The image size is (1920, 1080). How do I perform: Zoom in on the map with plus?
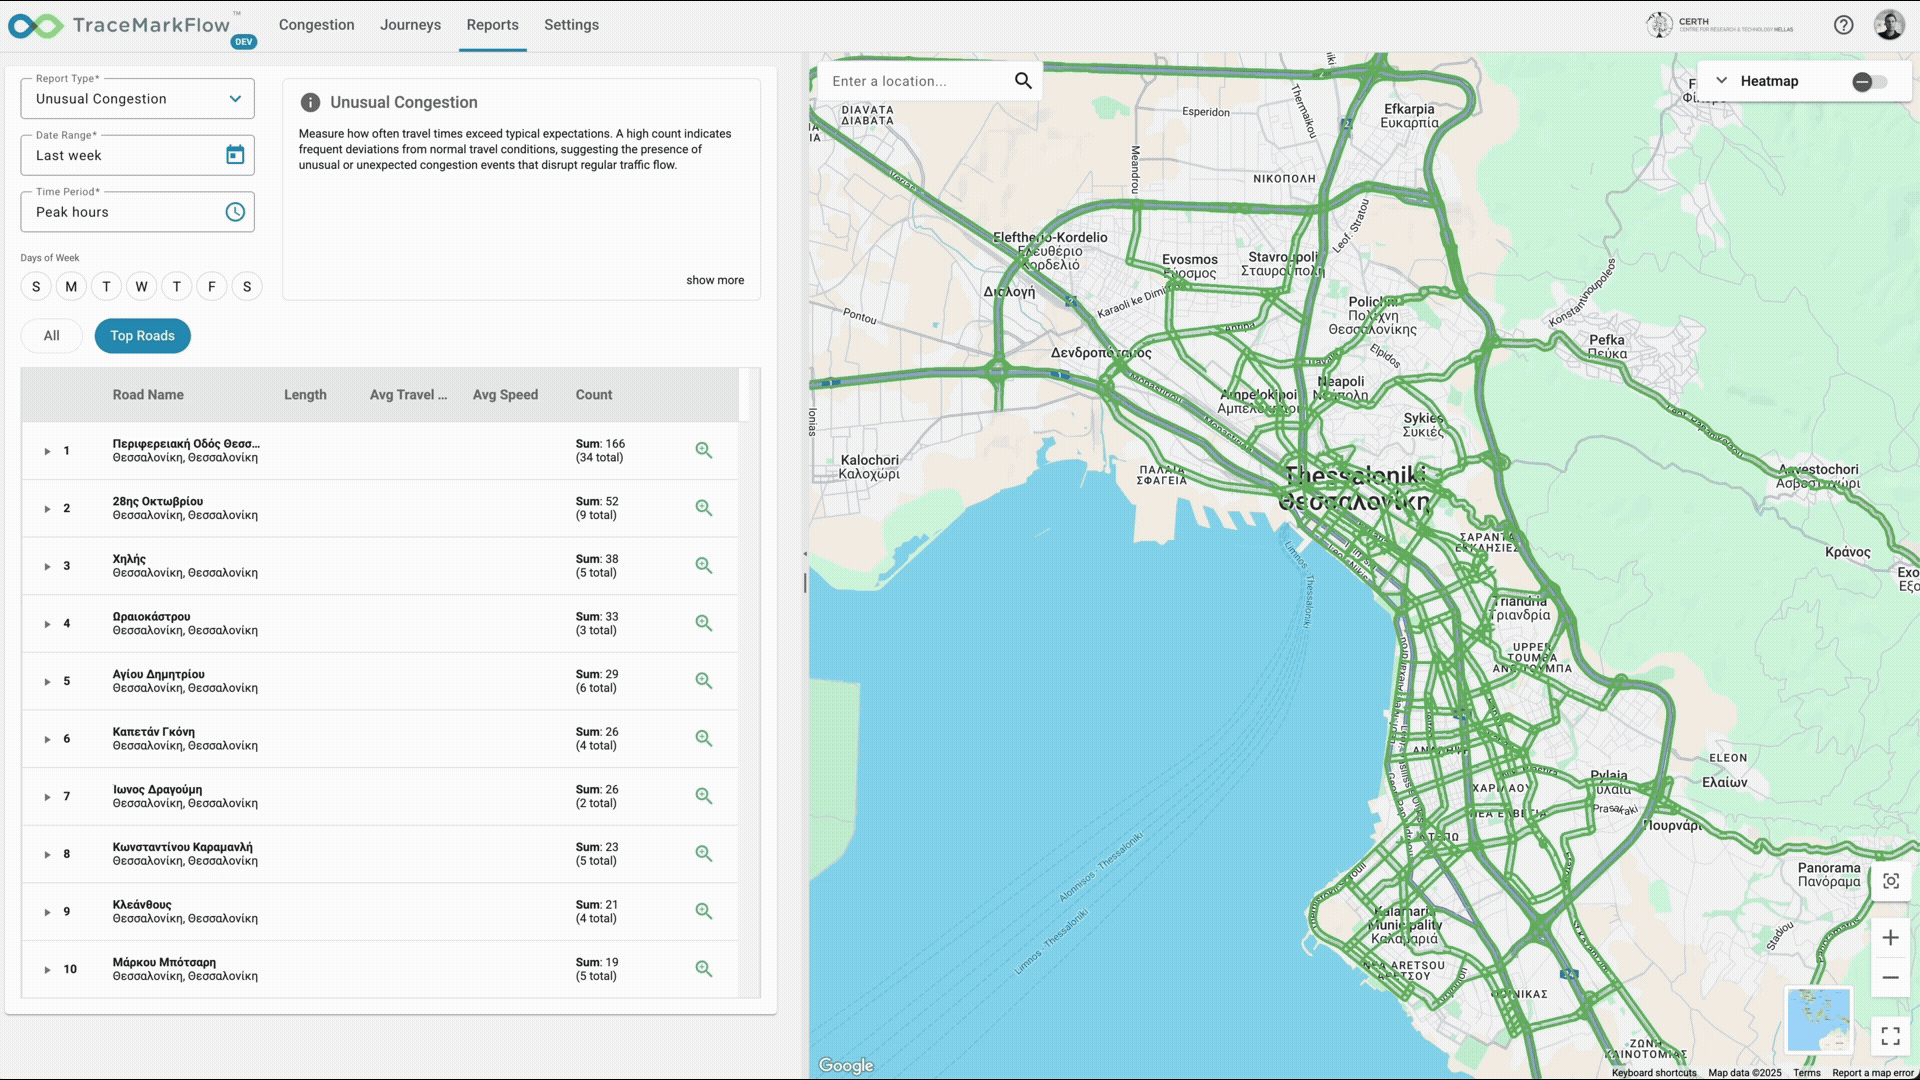1890,938
